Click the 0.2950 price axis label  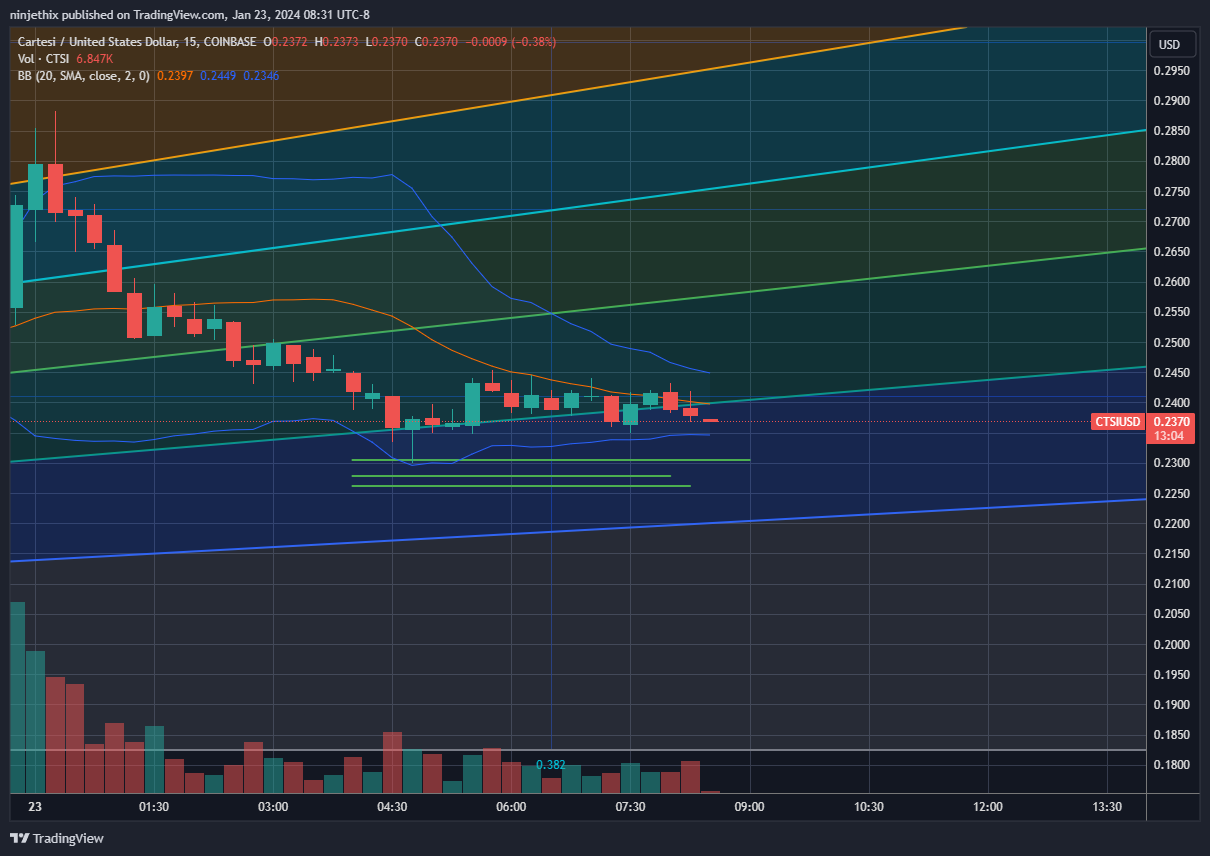(x=1170, y=71)
